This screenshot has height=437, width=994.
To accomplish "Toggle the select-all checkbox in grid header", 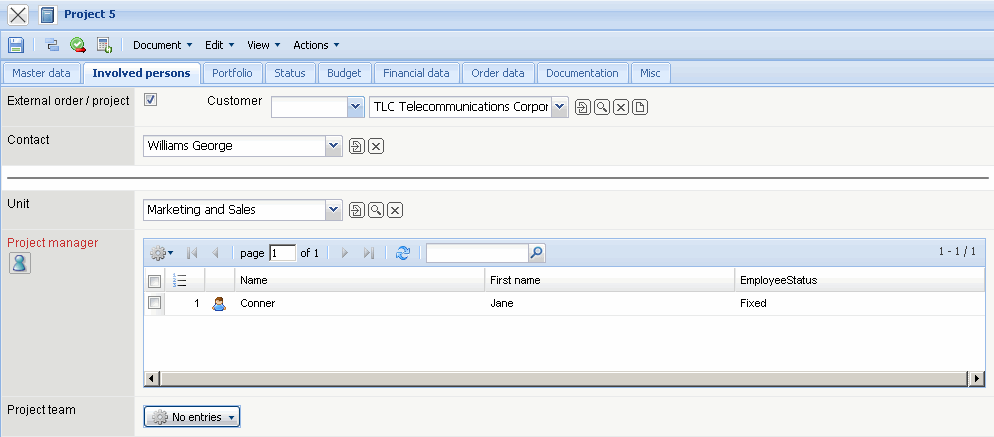I will coord(155,281).
